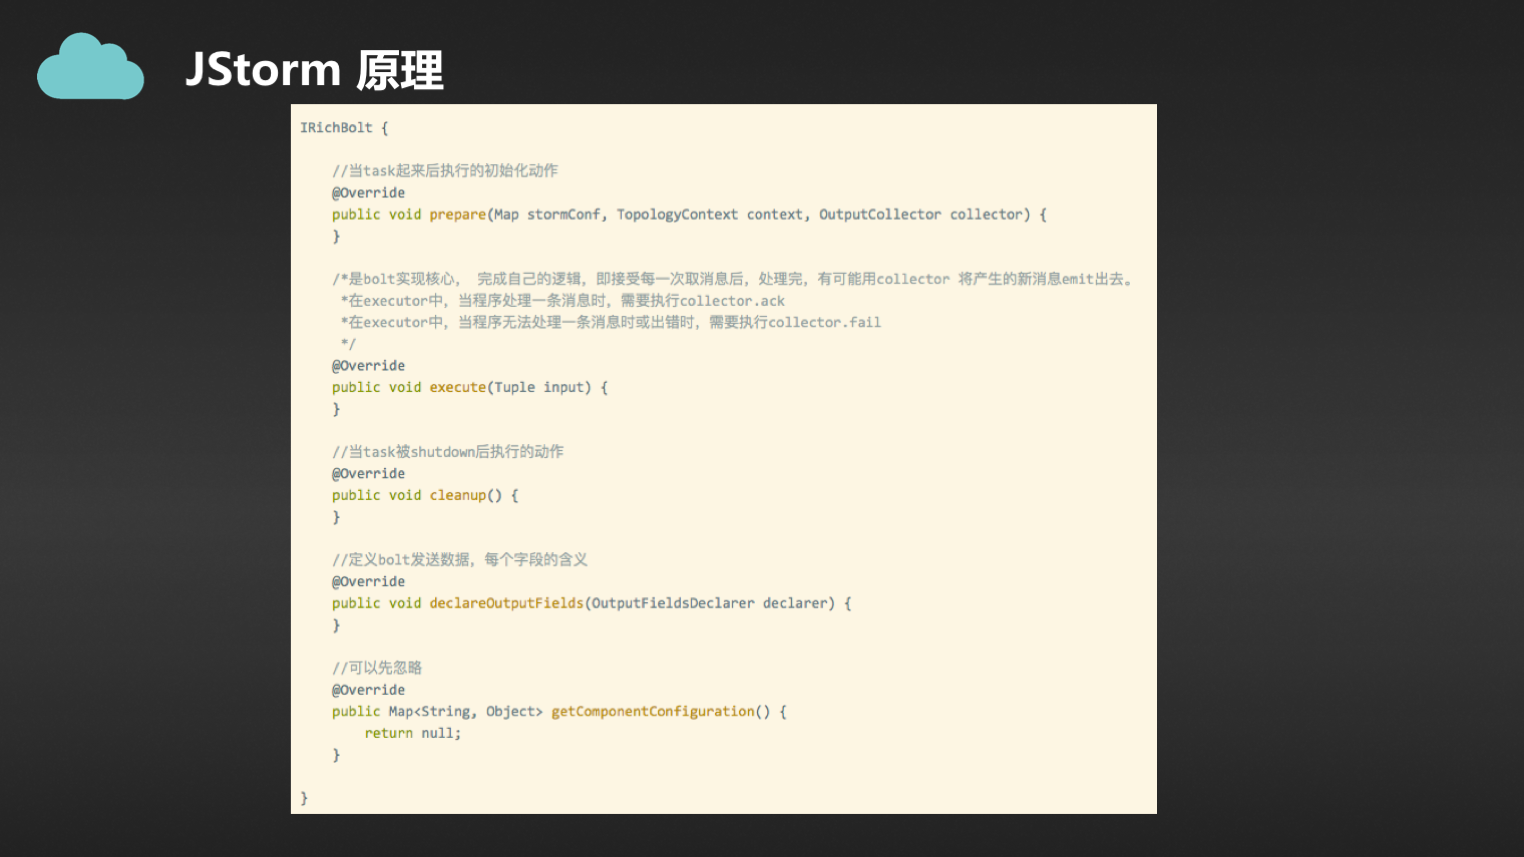Viewport: 1524px width, 857px height.
Task: Click the 'Tuple input' parameter text
Action: point(538,388)
